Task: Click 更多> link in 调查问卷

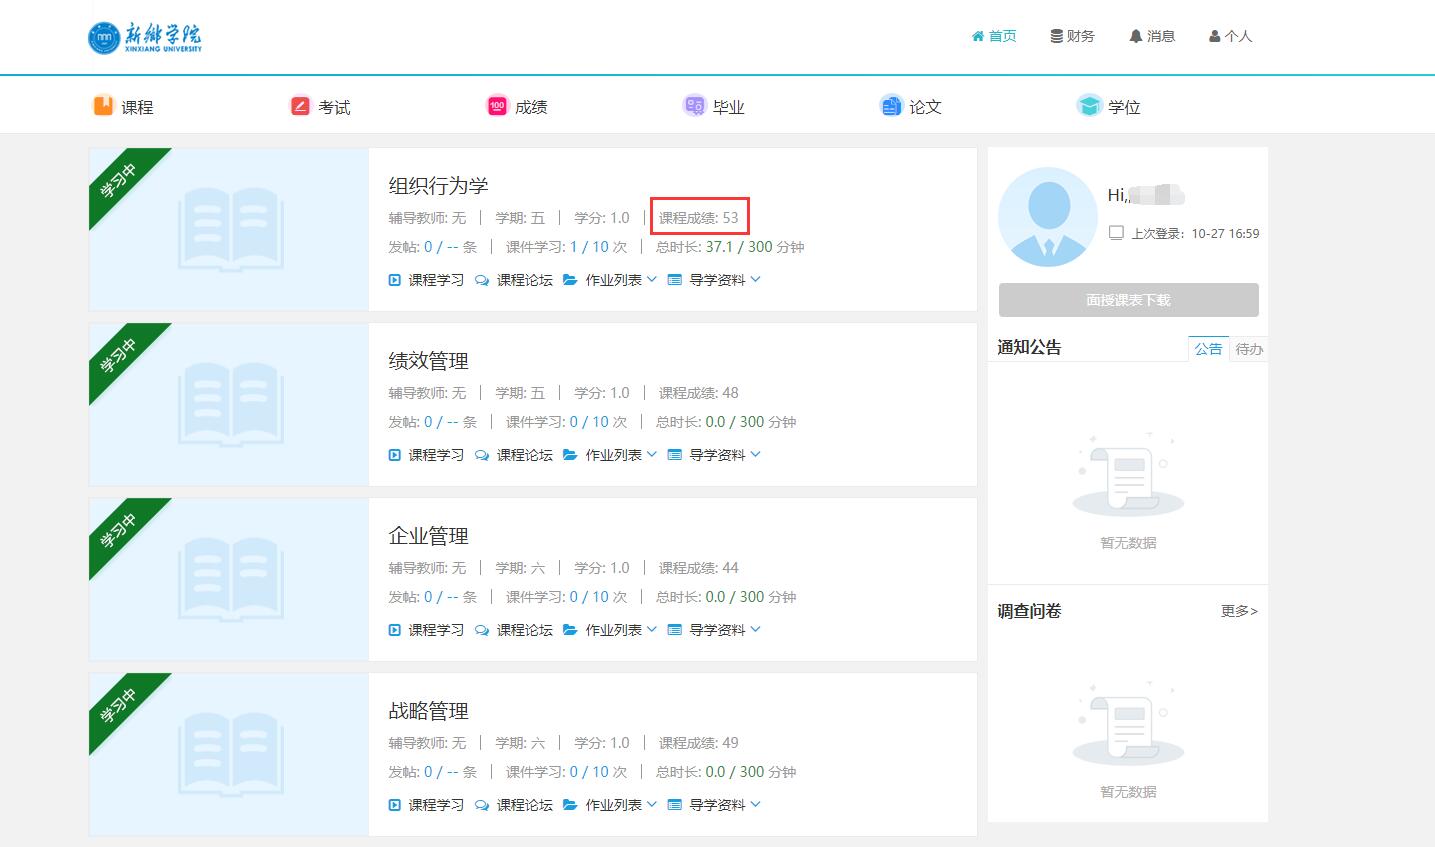Action: coord(1239,611)
